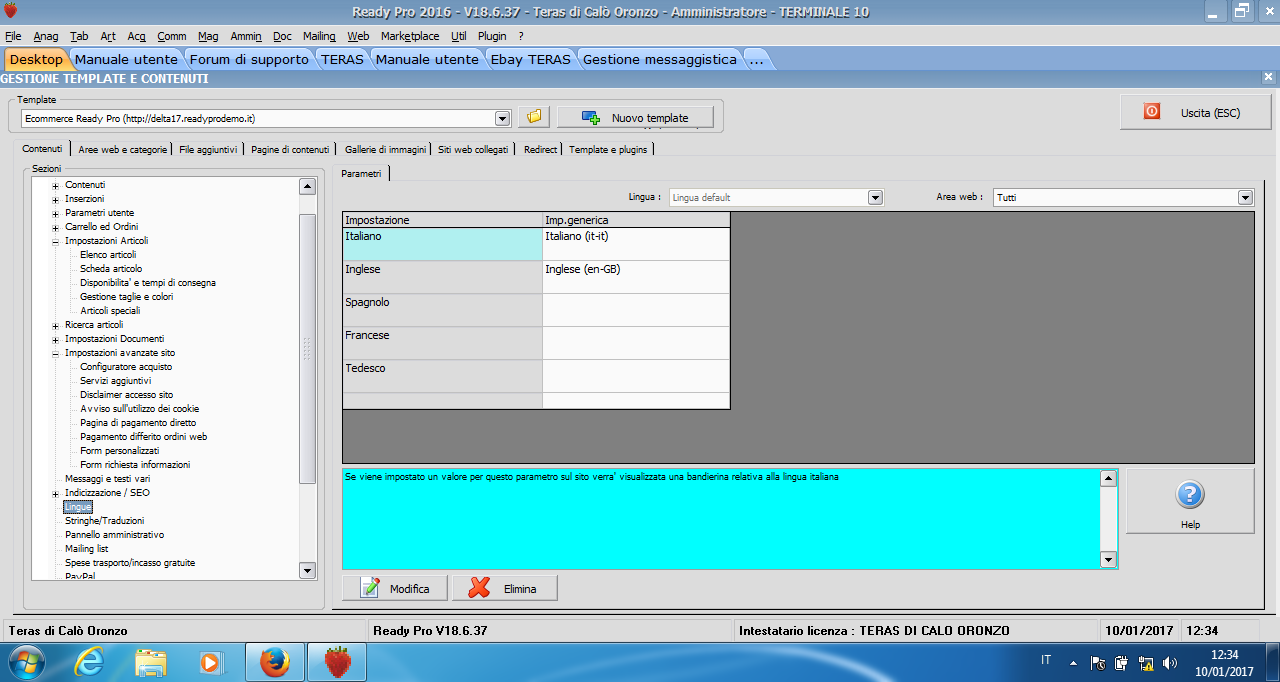
Task: Open the Marketplace menu
Action: point(410,36)
